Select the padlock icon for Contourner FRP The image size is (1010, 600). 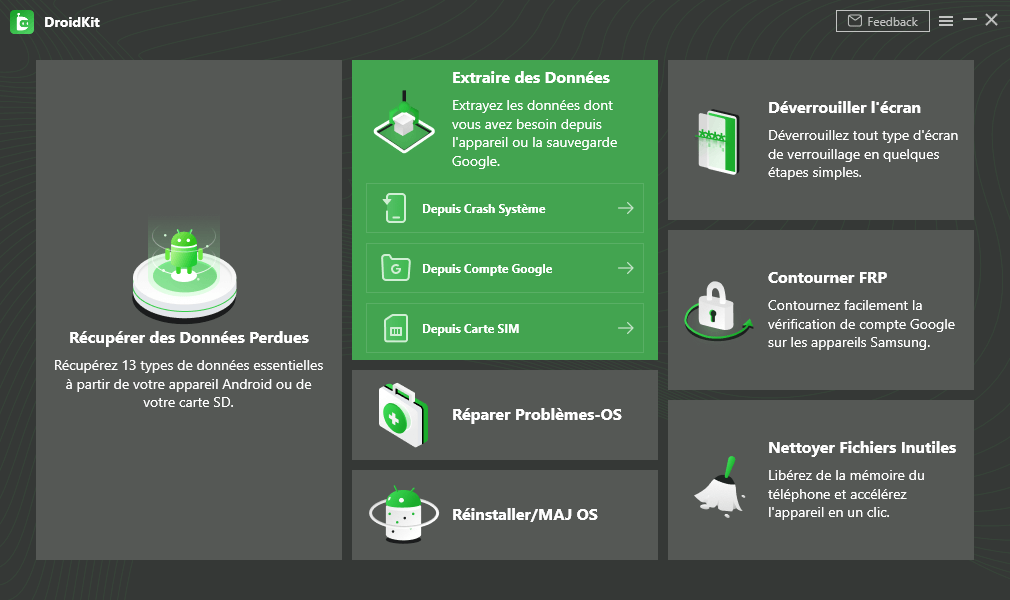pos(717,308)
